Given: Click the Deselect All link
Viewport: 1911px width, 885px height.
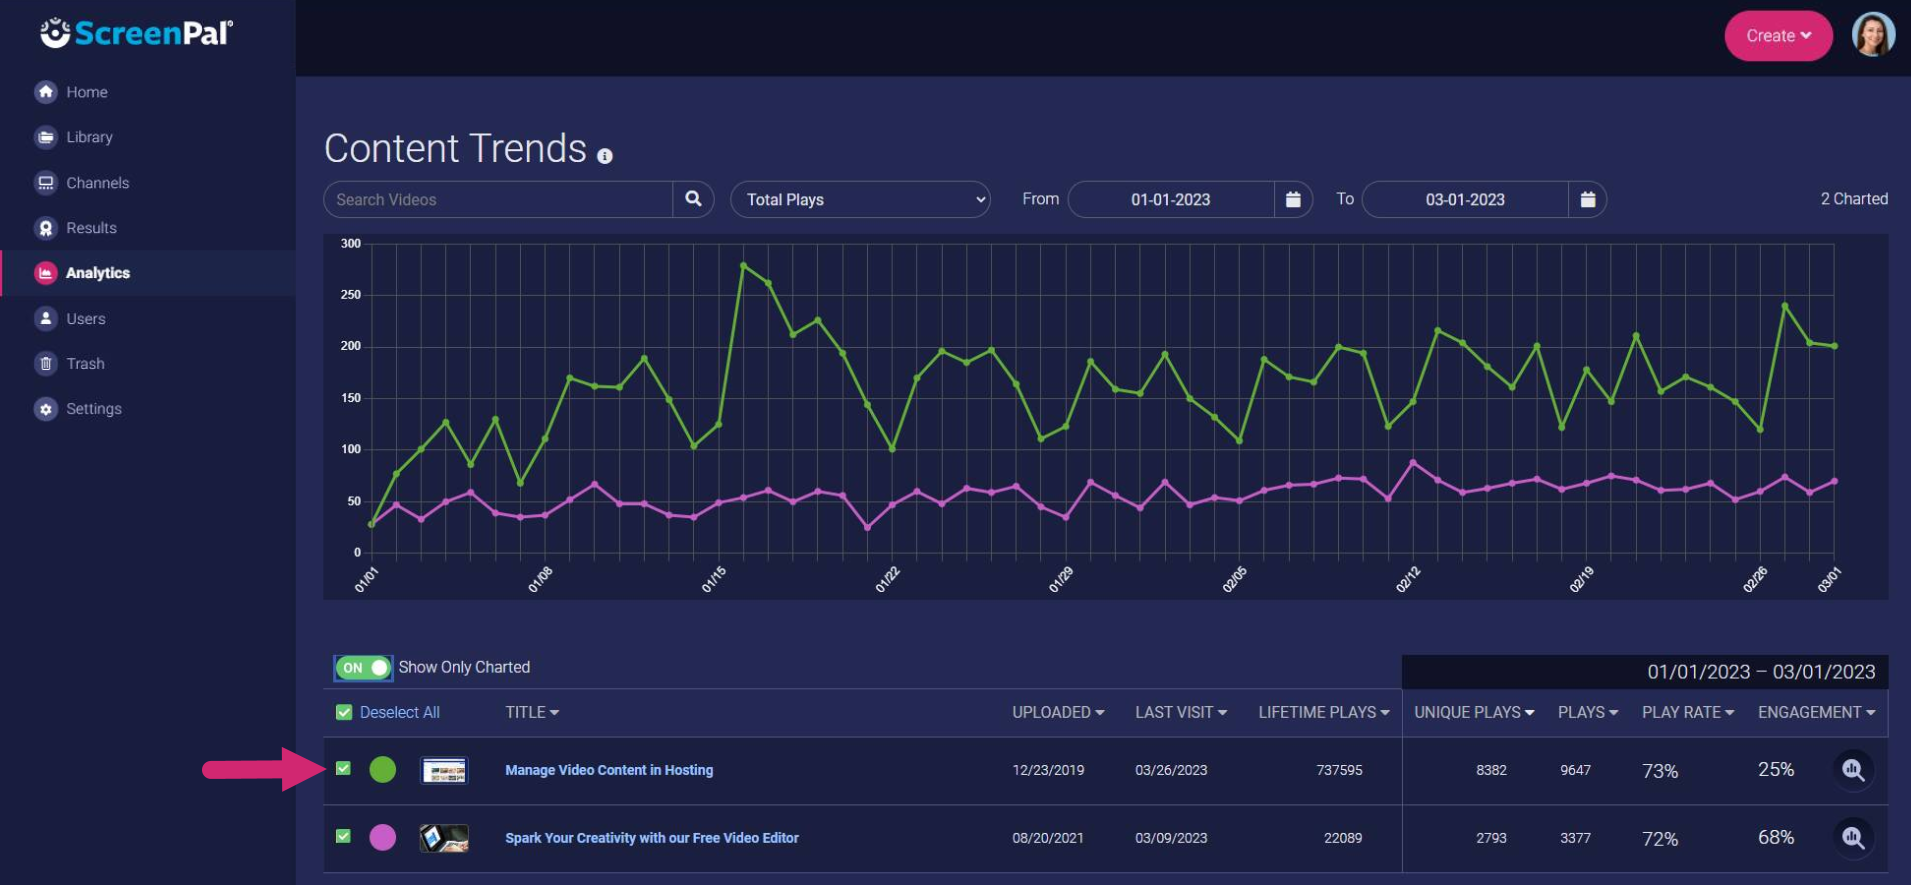Looking at the screenshot, I should click(x=399, y=712).
